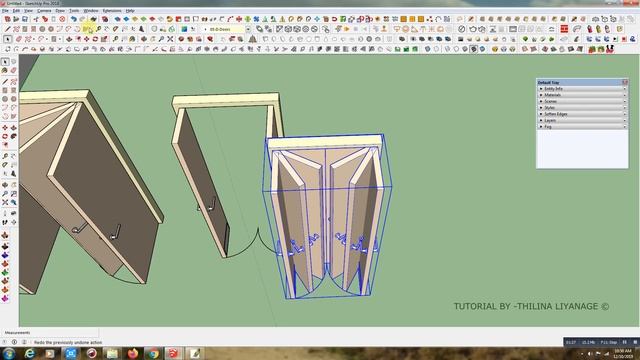The height and width of the screenshot is (360, 640).
Task: Select the Orbit tool in left toolbar
Action: (5, 185)
